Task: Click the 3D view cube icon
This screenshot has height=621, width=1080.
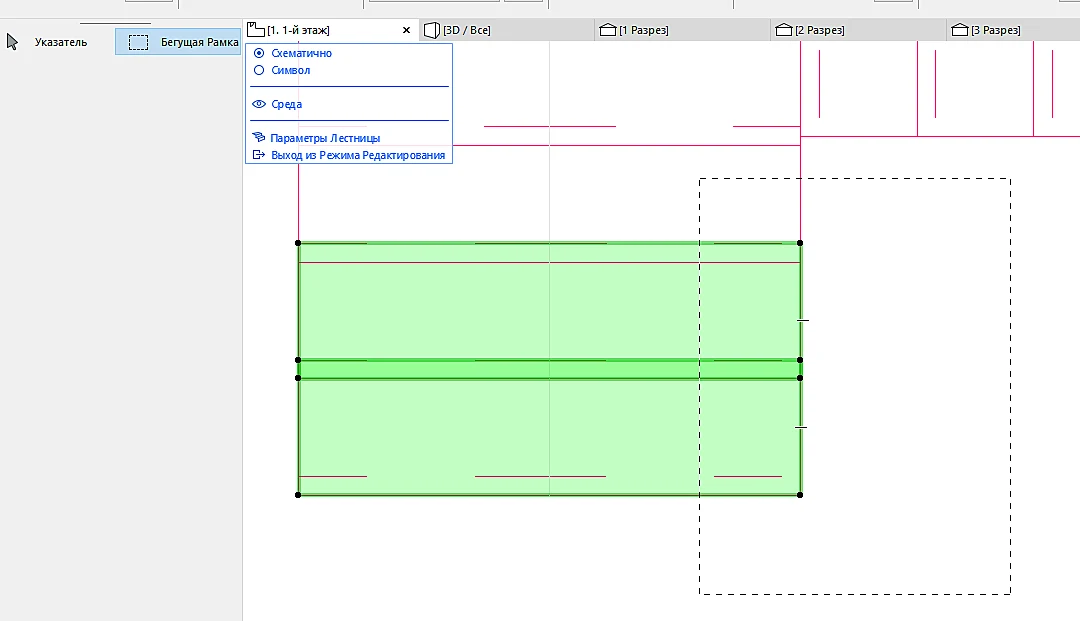Action: tap(432, 30)
